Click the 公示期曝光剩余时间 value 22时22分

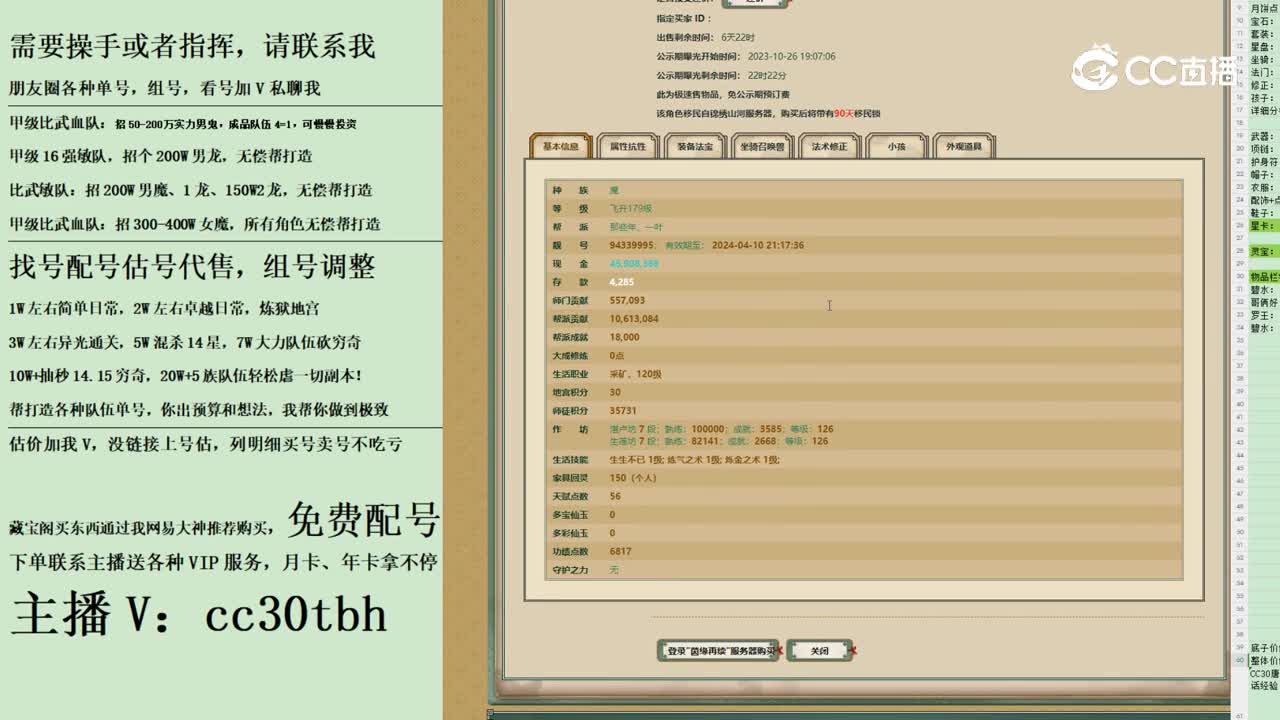[767, 75]
